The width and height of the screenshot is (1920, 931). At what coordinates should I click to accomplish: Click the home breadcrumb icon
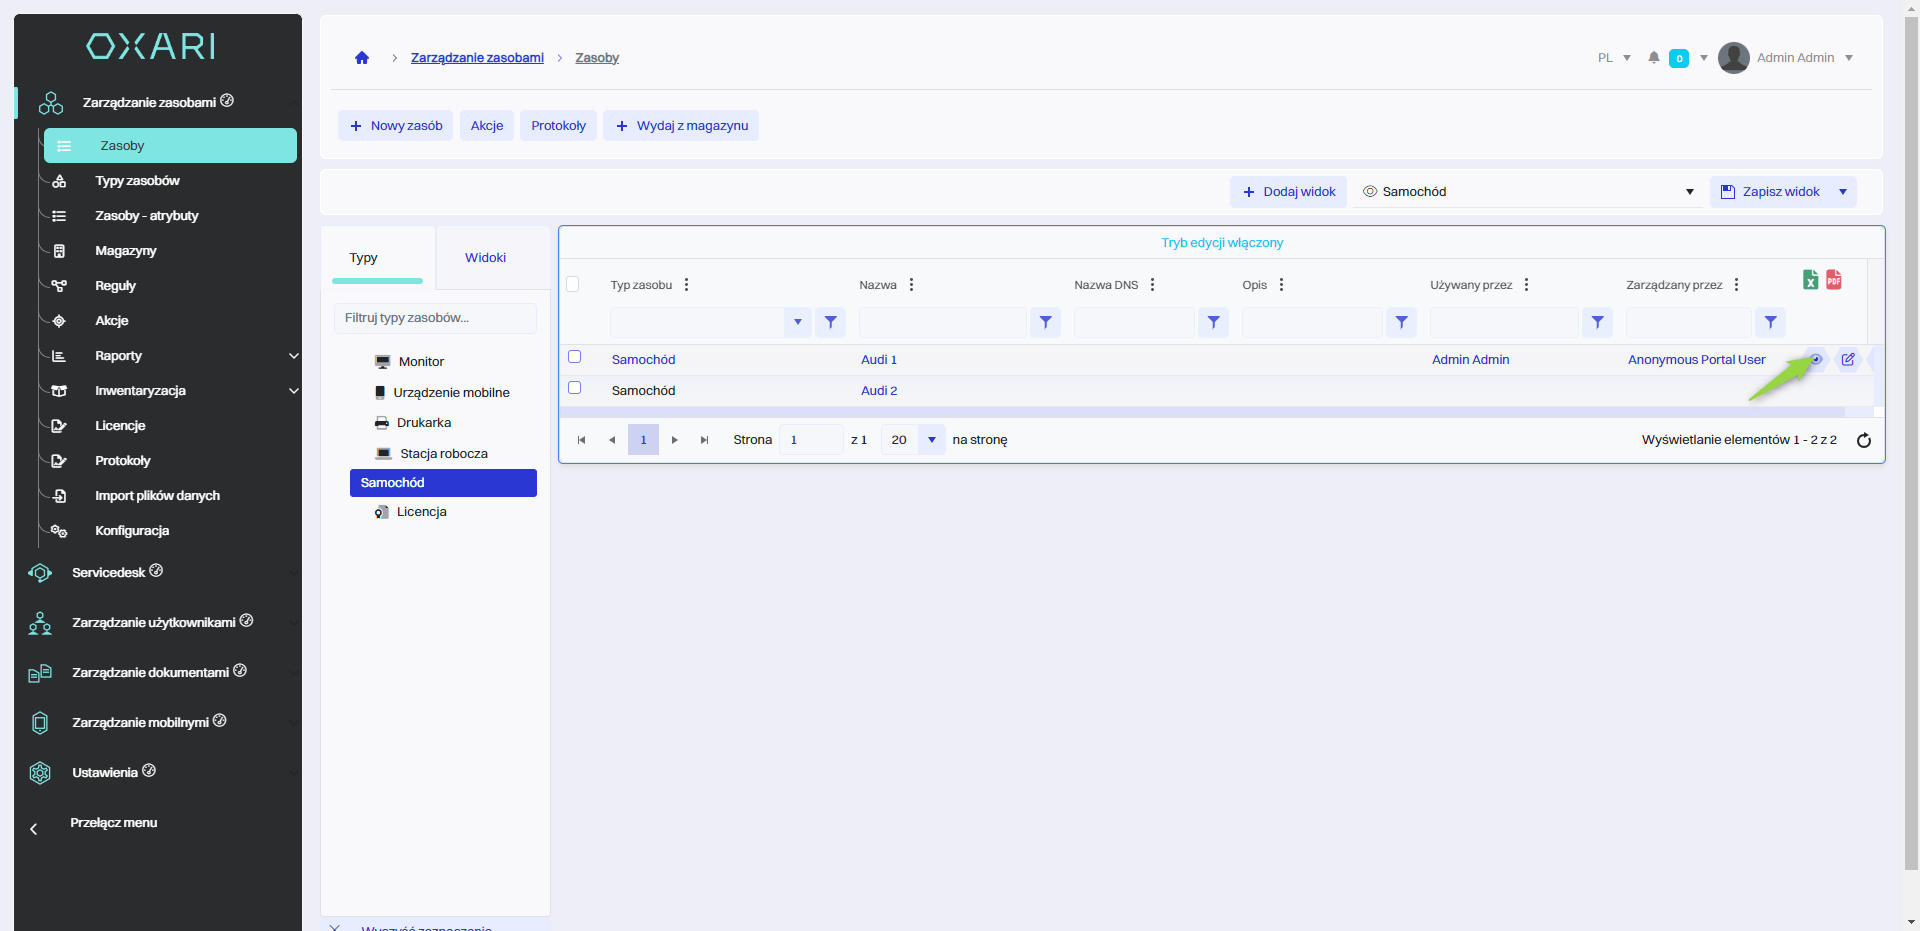pyautogui.click(x=362, y=58)
